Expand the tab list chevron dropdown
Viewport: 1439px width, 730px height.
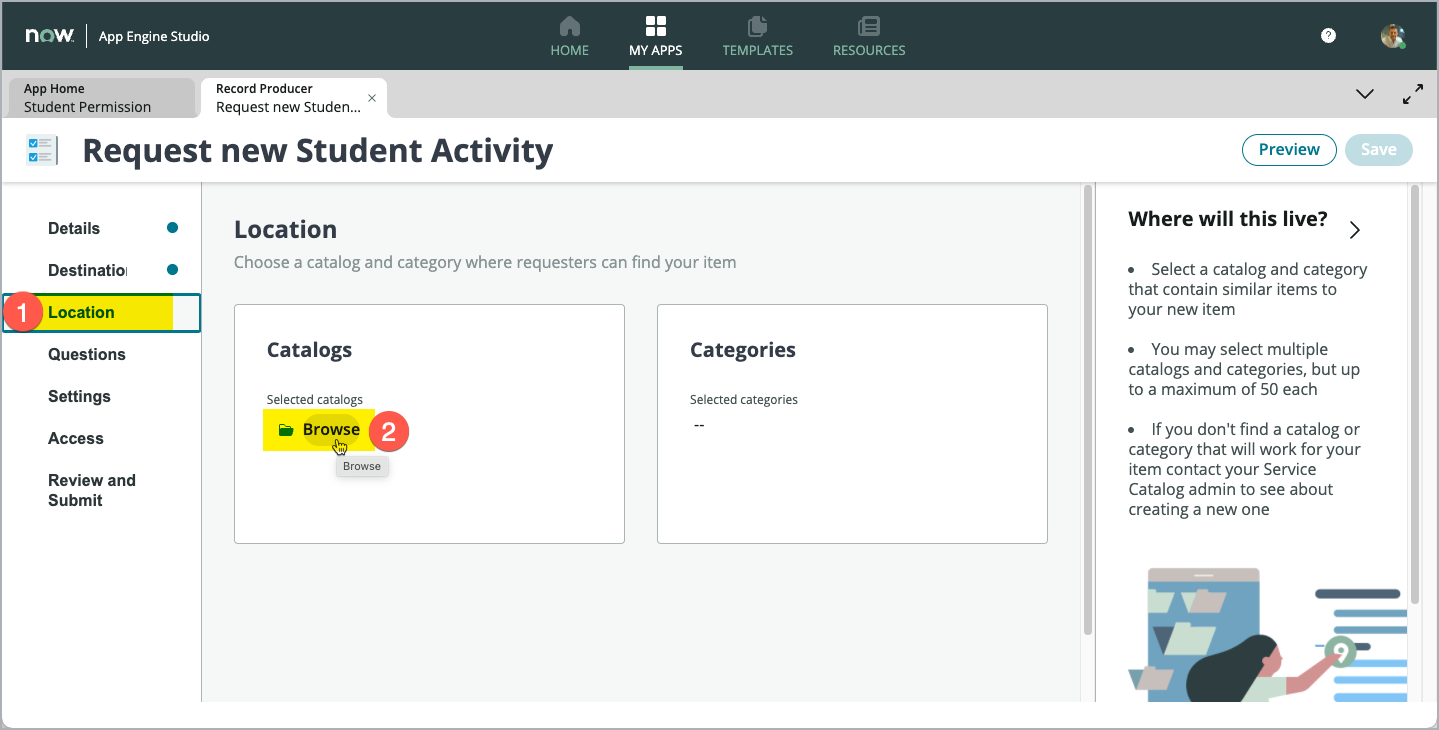tap(1364, 94)
